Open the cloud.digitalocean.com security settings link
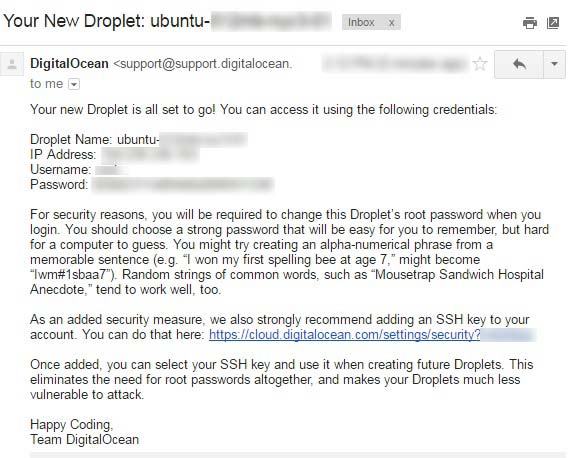Screen dimensions: 576x458 point(345,335)
